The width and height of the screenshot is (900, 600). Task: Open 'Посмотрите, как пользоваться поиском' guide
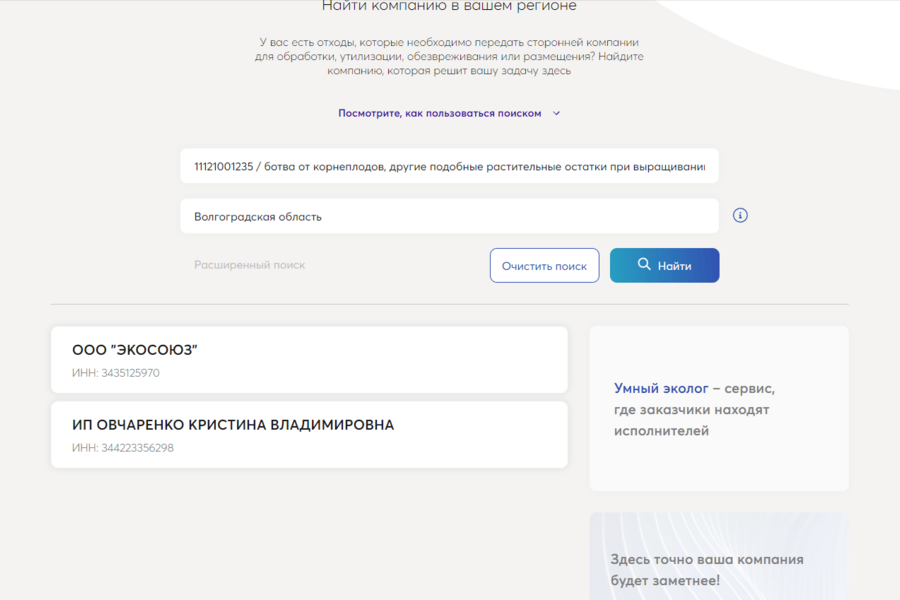[440, 114]
